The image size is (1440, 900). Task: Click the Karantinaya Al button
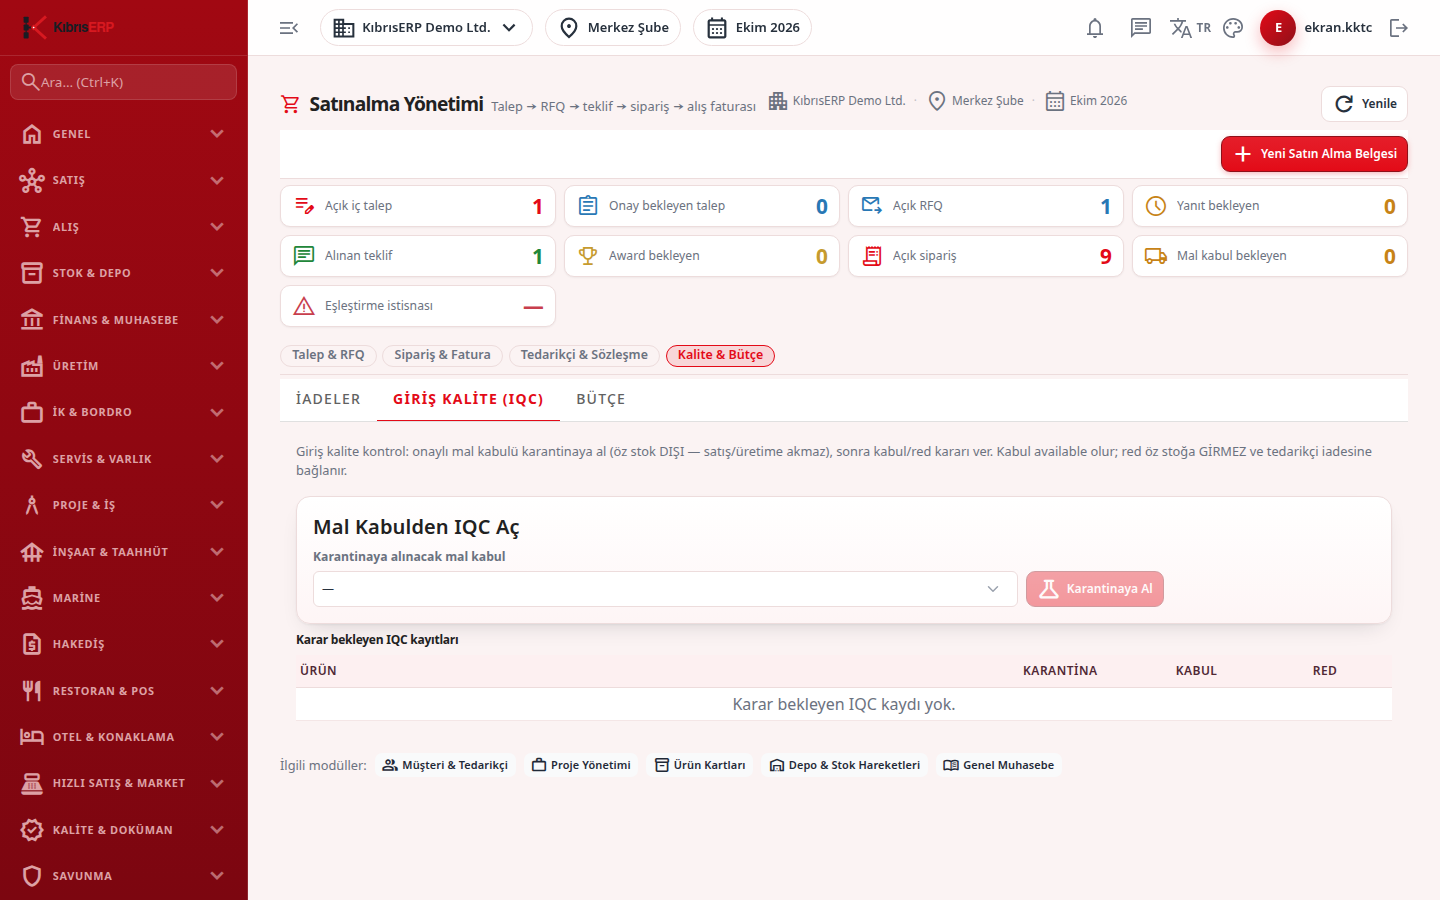tap(1095, 589)
